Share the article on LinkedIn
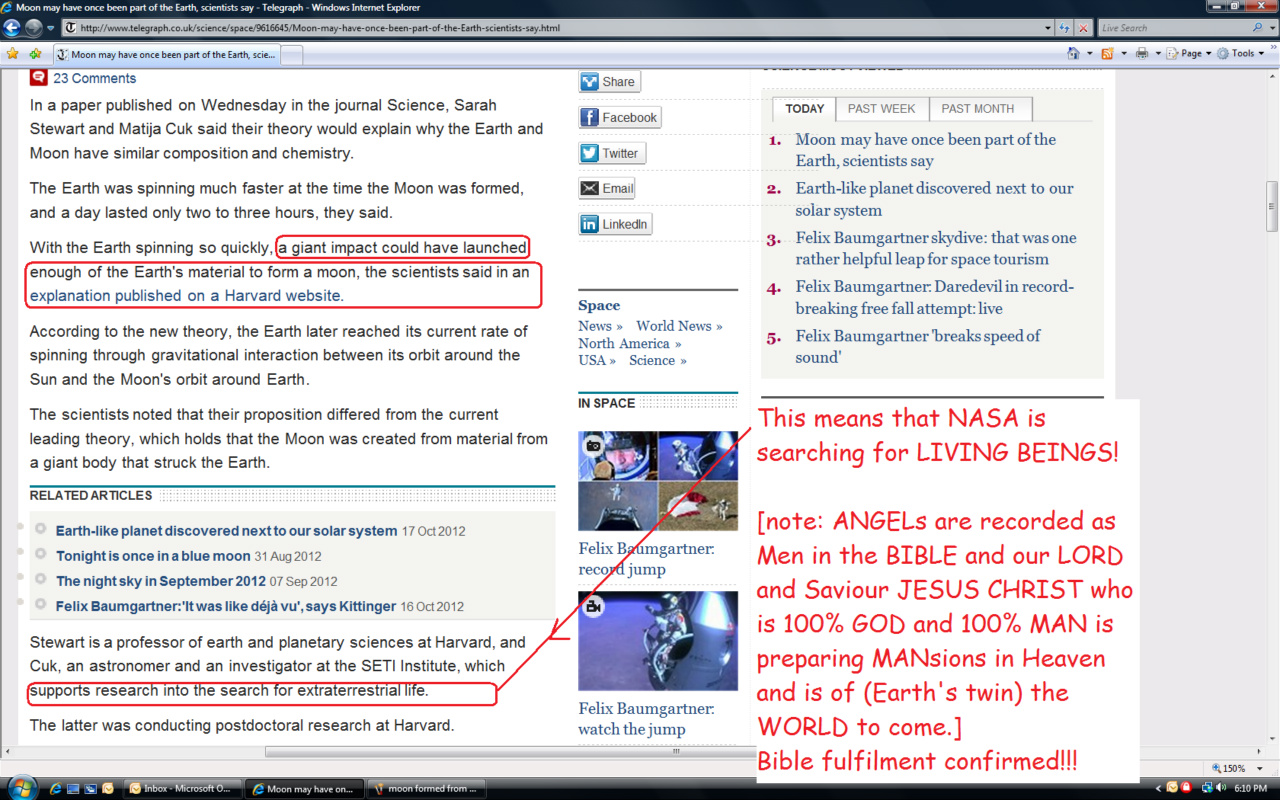Image resolution: width=1280 pixels, height=800 pixels. (615, 224)
